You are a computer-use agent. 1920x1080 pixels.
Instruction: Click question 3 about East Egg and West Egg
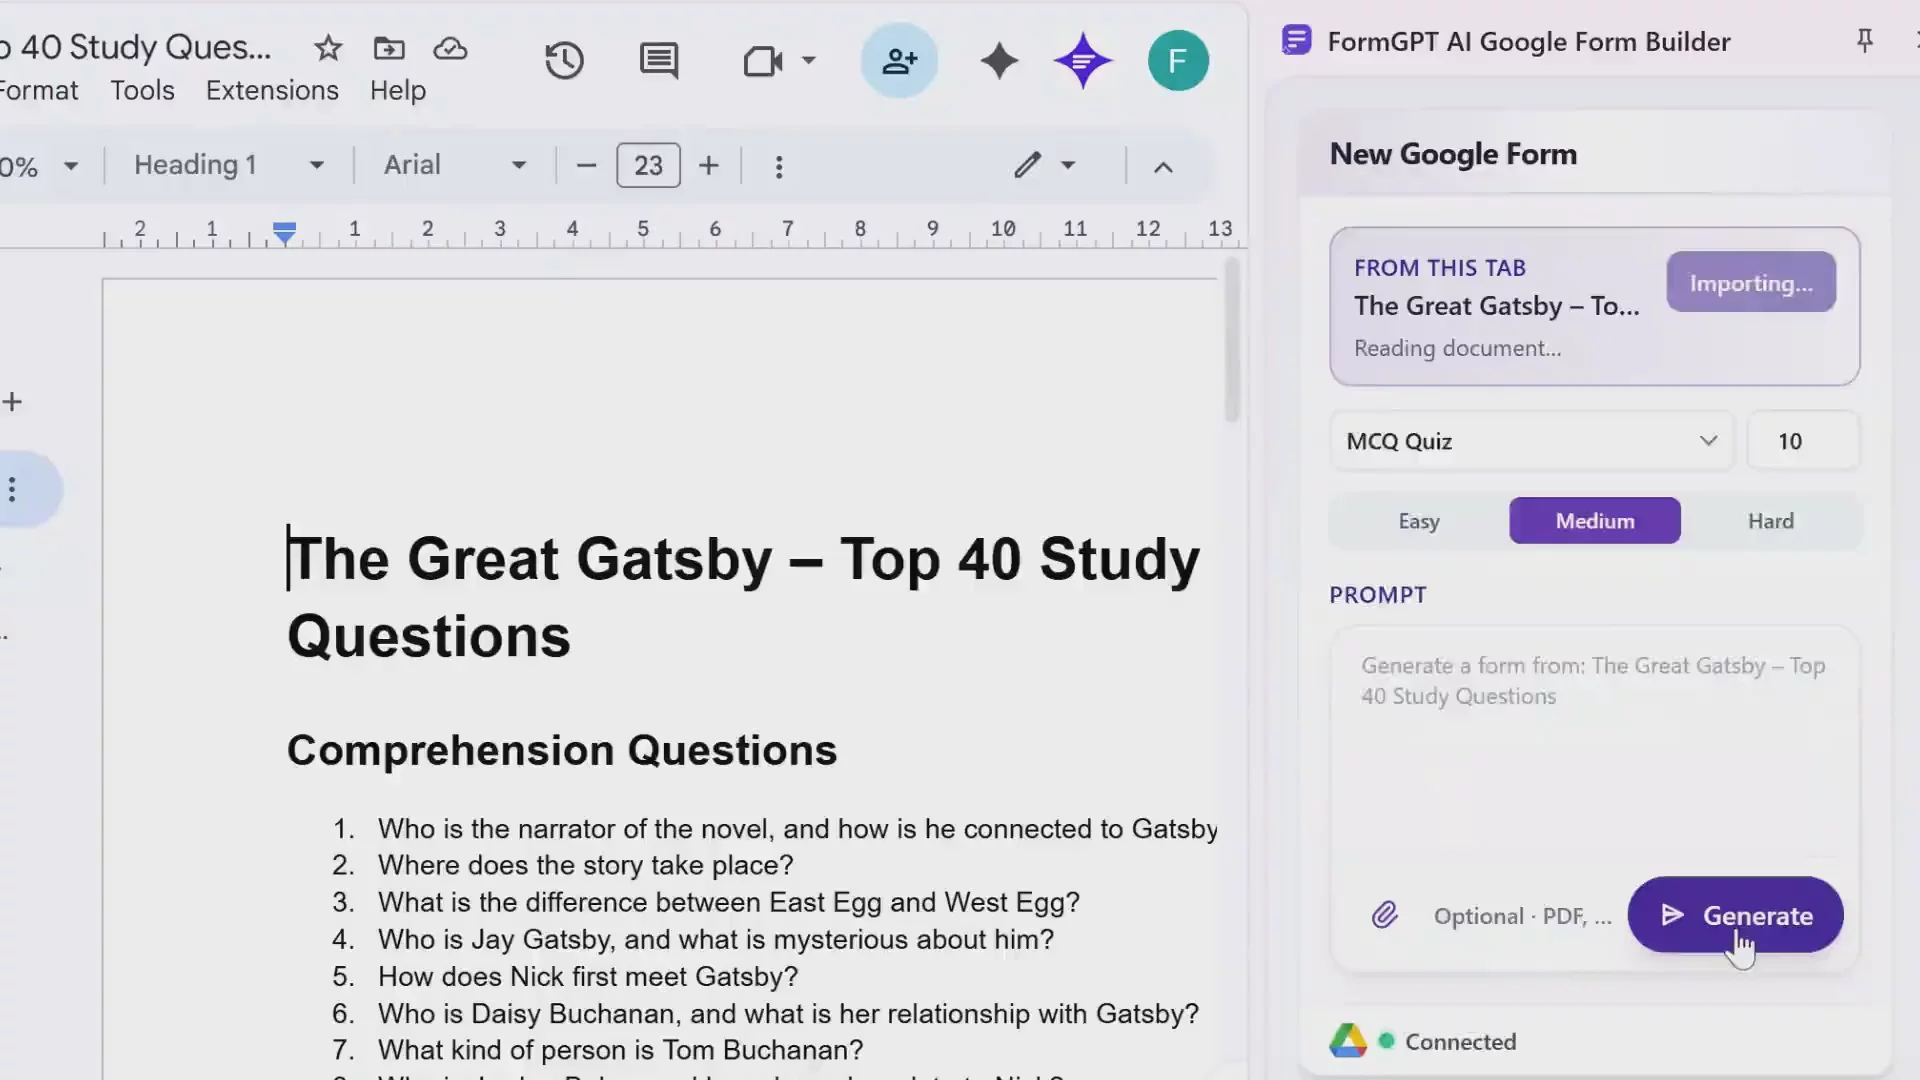(729, 902)
